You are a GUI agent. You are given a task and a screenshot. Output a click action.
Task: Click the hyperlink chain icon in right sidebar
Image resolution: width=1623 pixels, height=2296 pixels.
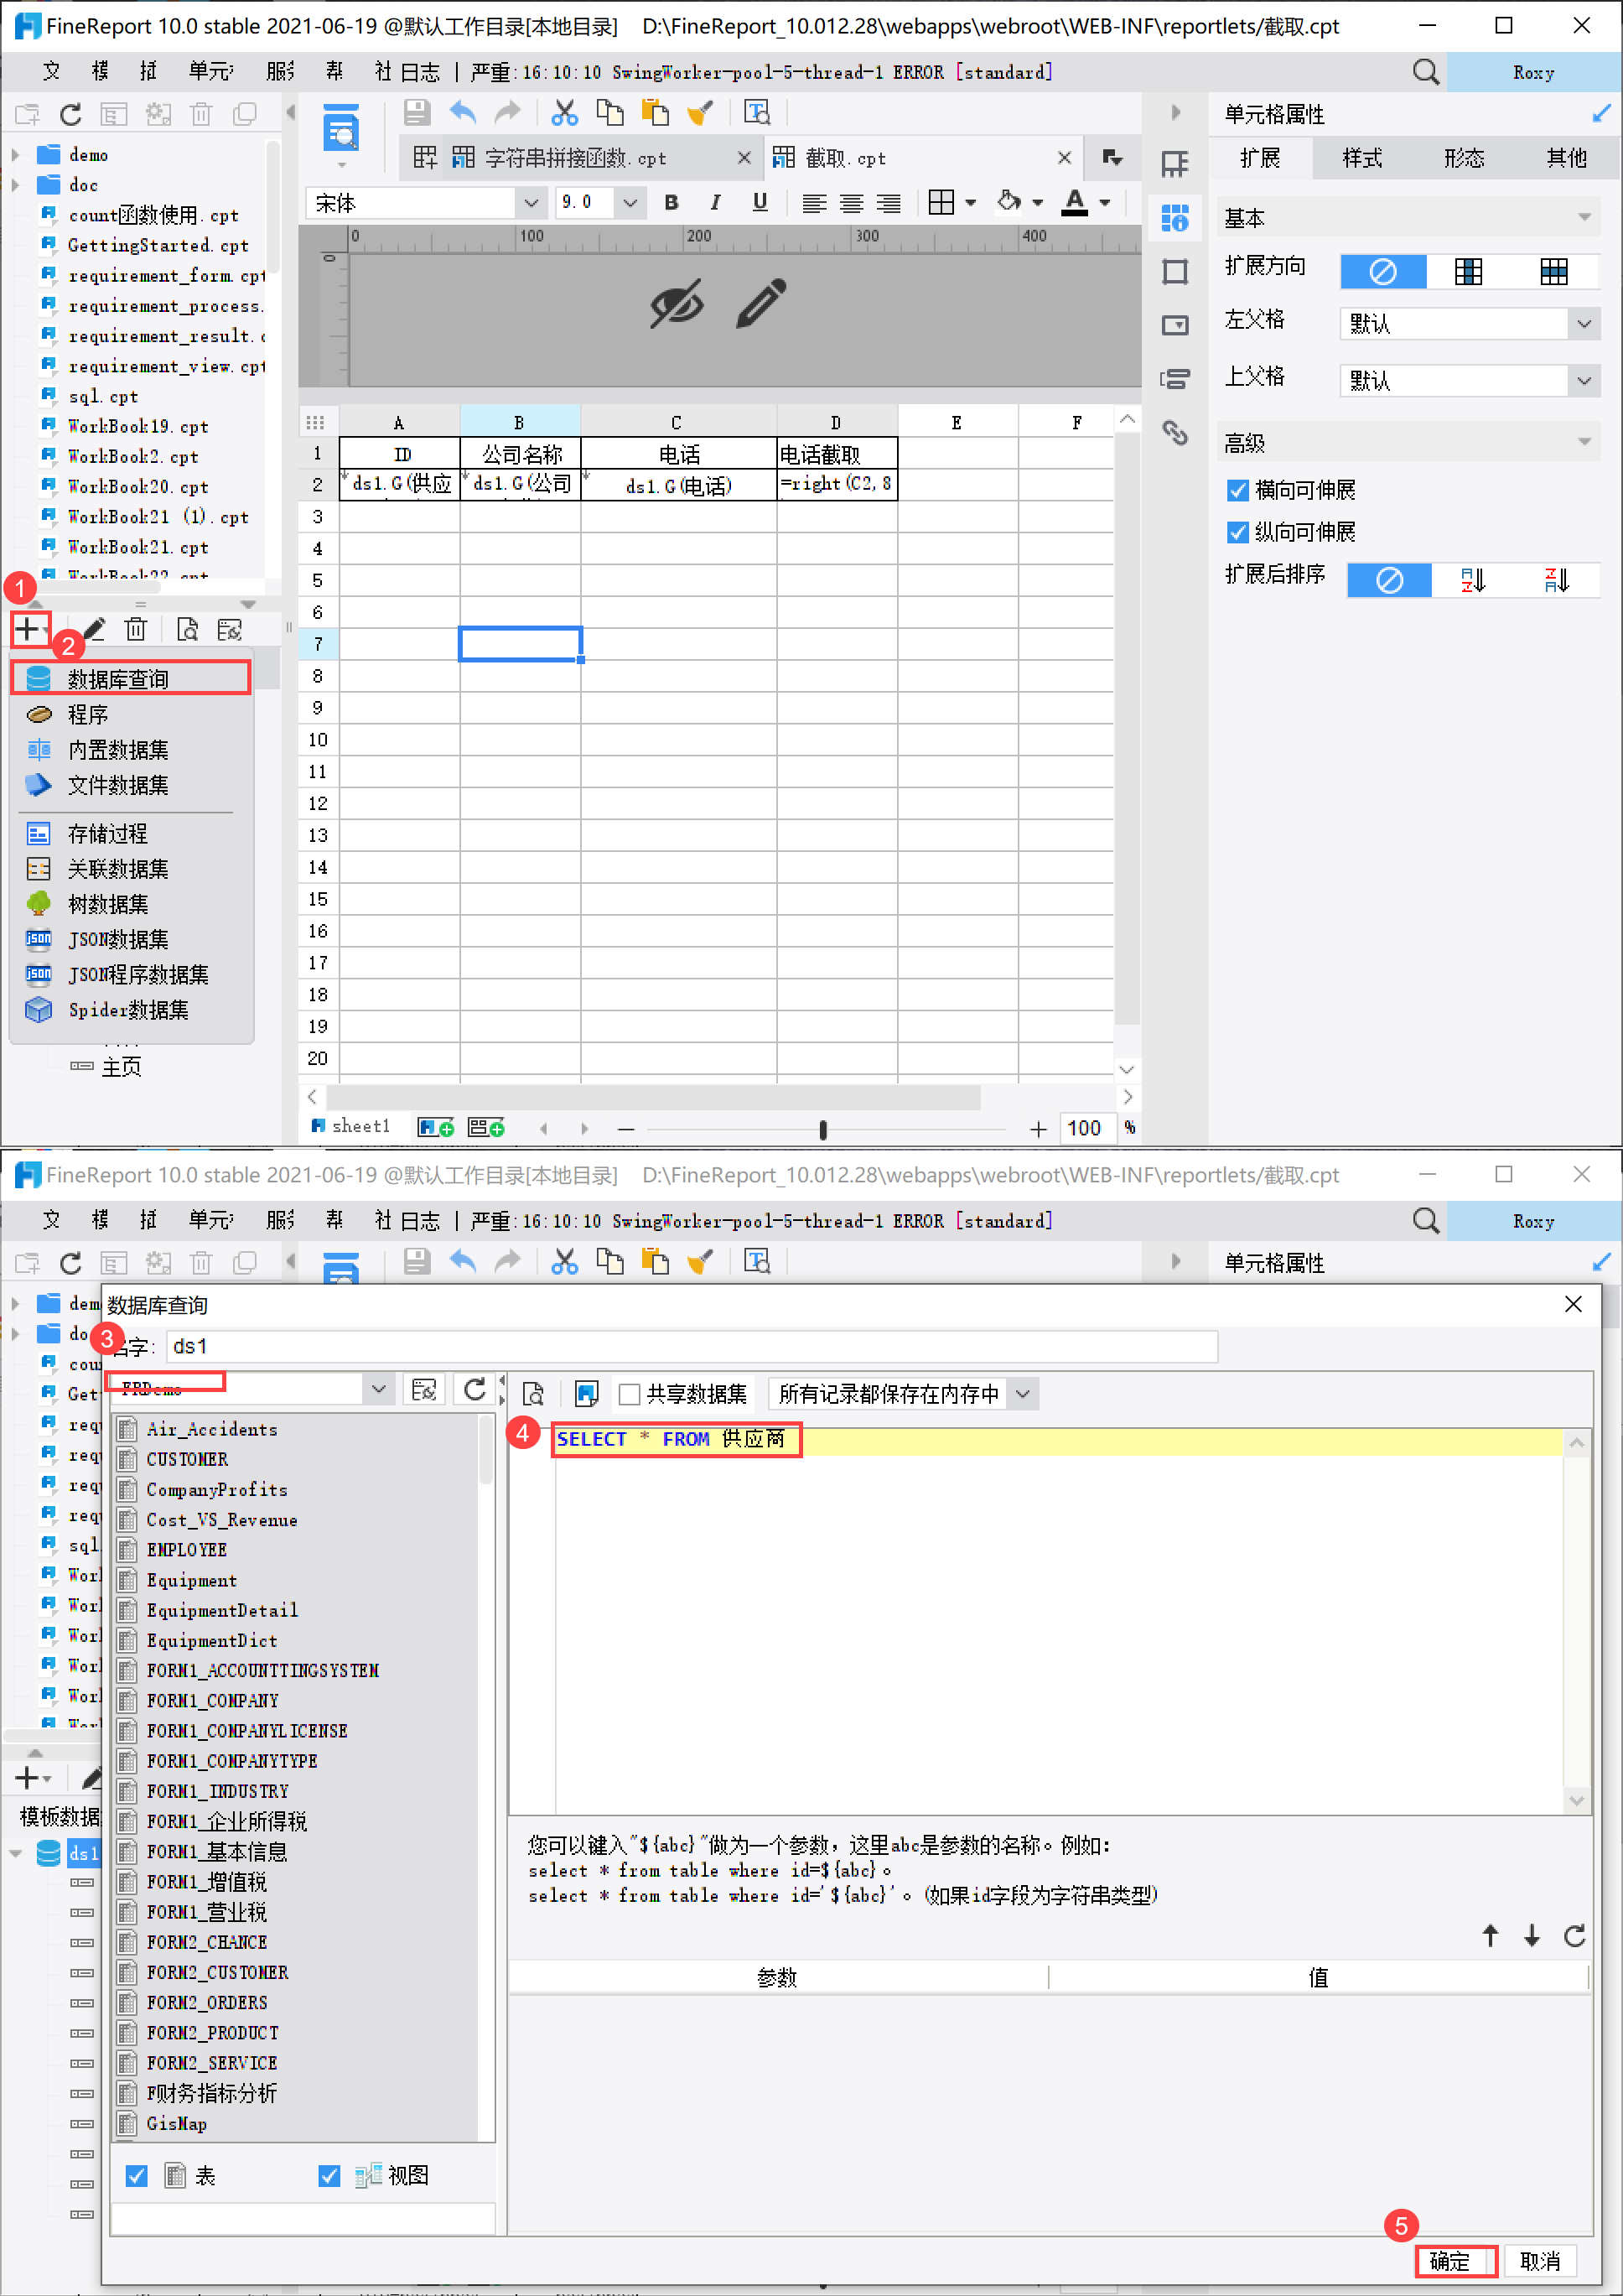1174,433
